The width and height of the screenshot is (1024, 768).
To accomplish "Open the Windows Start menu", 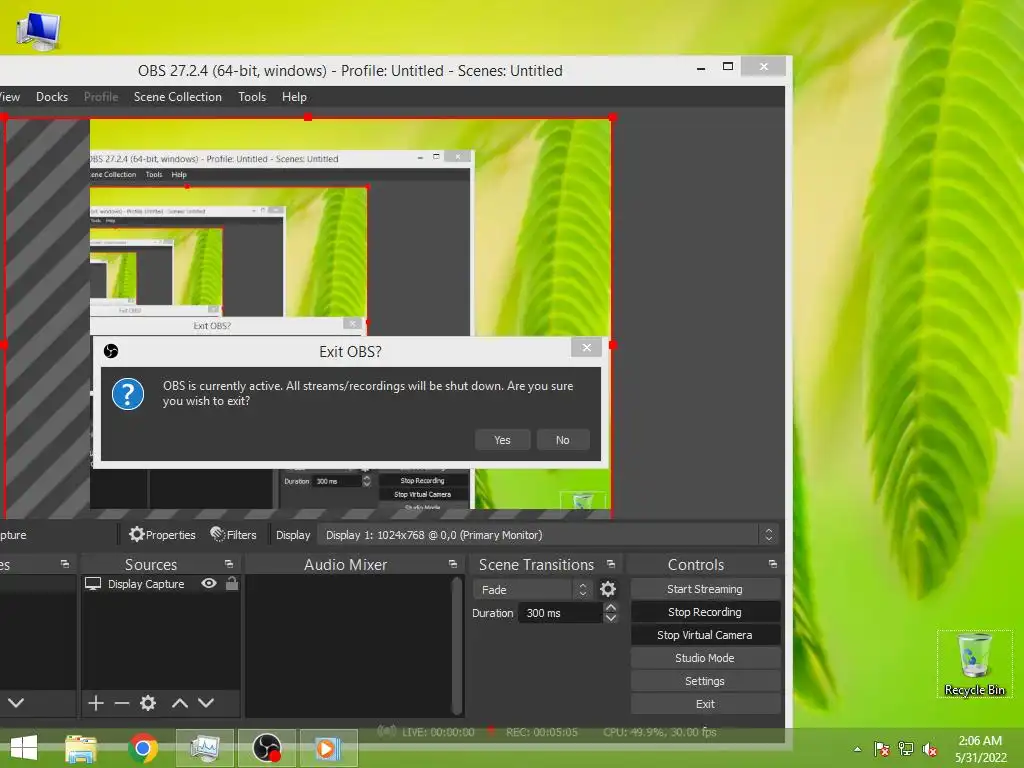I will pyautogui.click(x=24, y=748).
